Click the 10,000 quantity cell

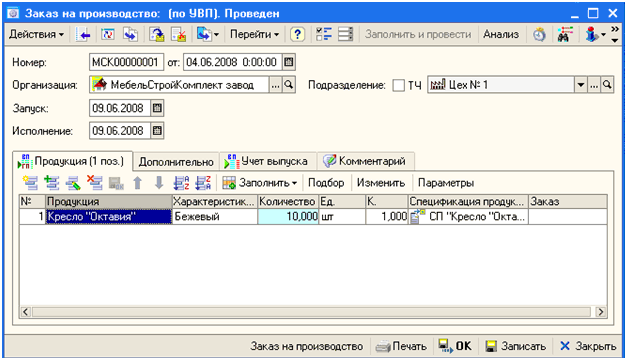(288, 216)
